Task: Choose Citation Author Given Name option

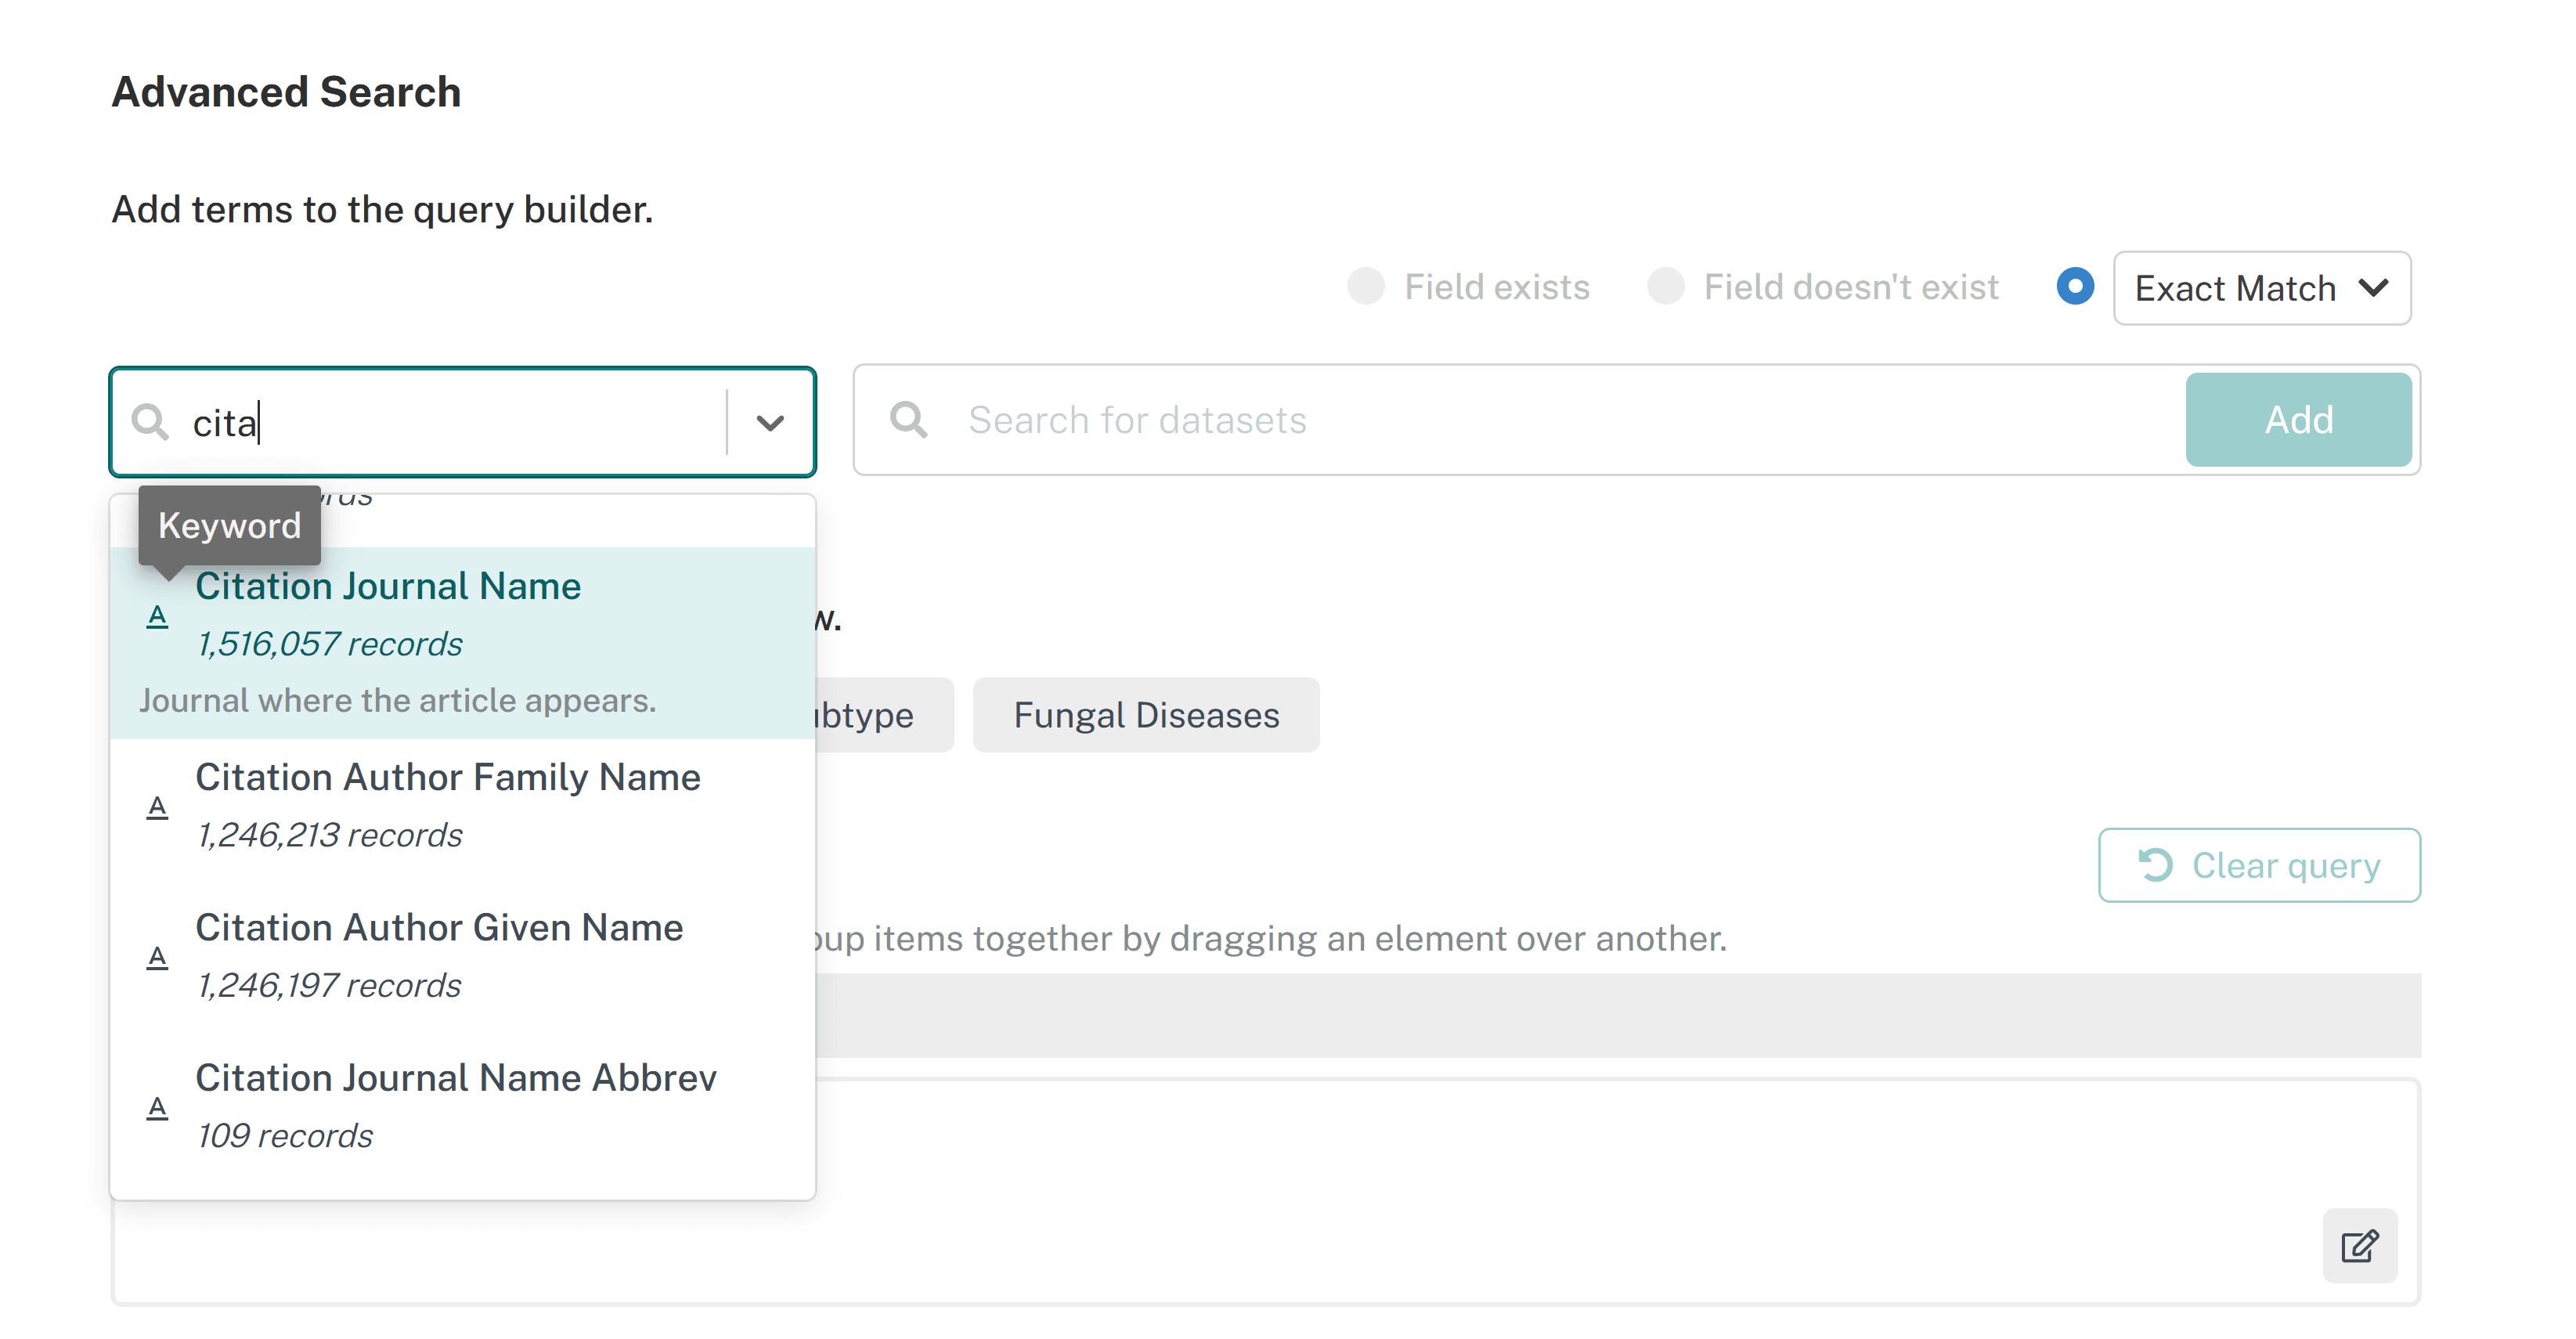Action: pos(463,956)
